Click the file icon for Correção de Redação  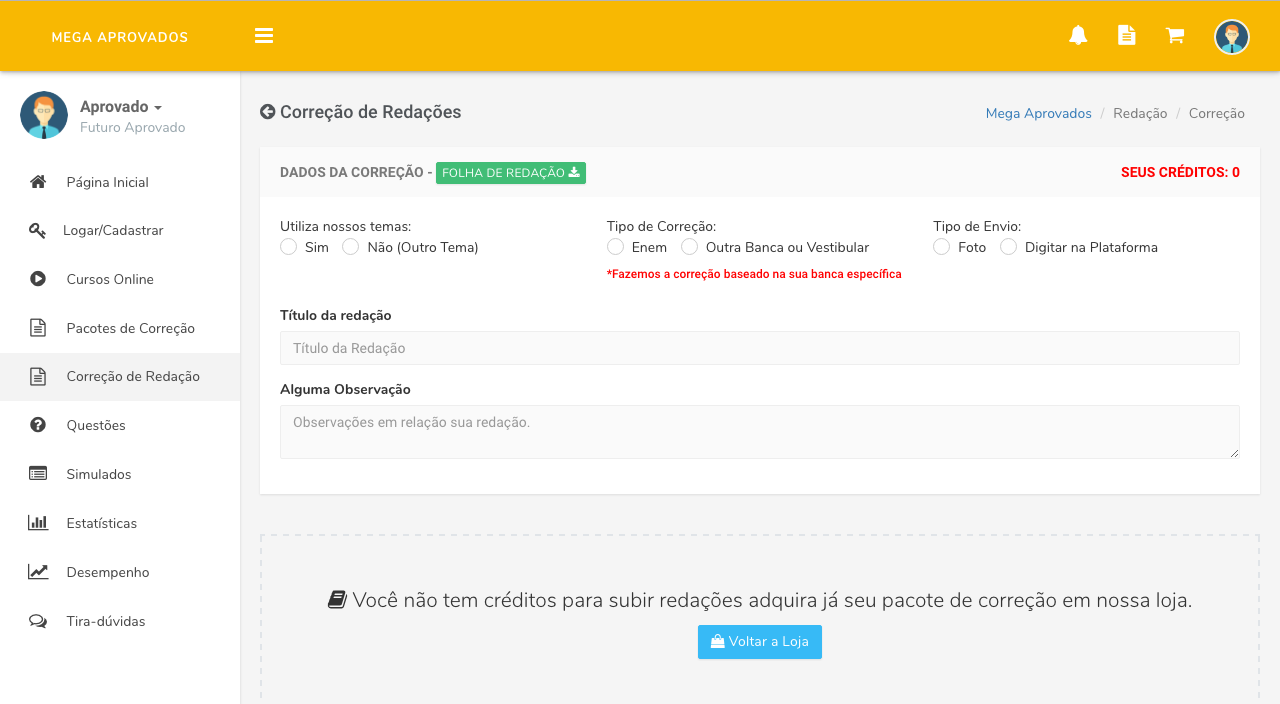38,377
